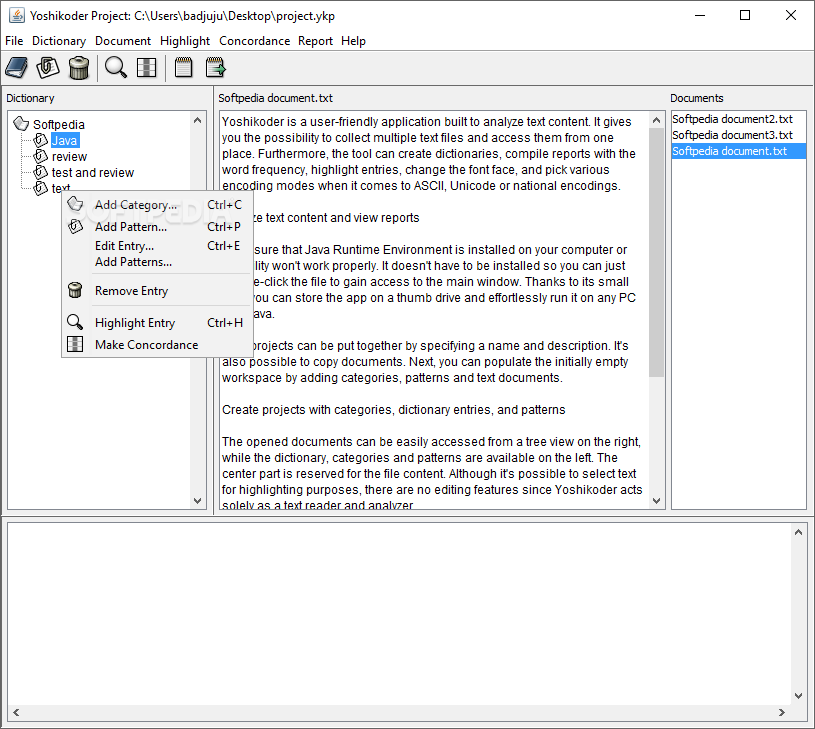Click the concordance toolbar icon
815x729 pixels.
click(x=147, y=68)
